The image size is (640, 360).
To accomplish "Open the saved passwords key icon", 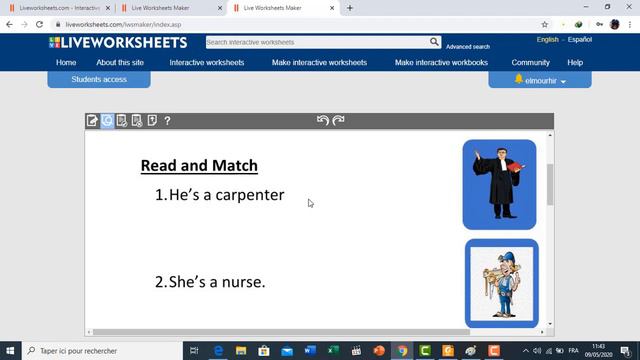I will 599,24.
